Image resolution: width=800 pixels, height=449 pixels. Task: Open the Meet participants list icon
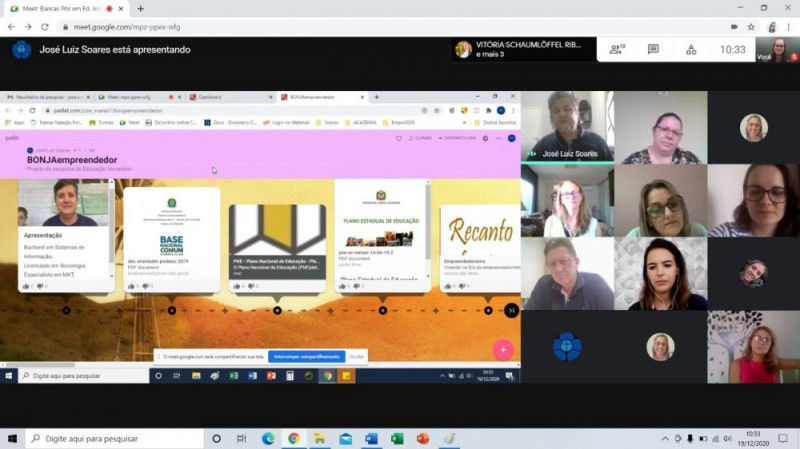[617, 49]
